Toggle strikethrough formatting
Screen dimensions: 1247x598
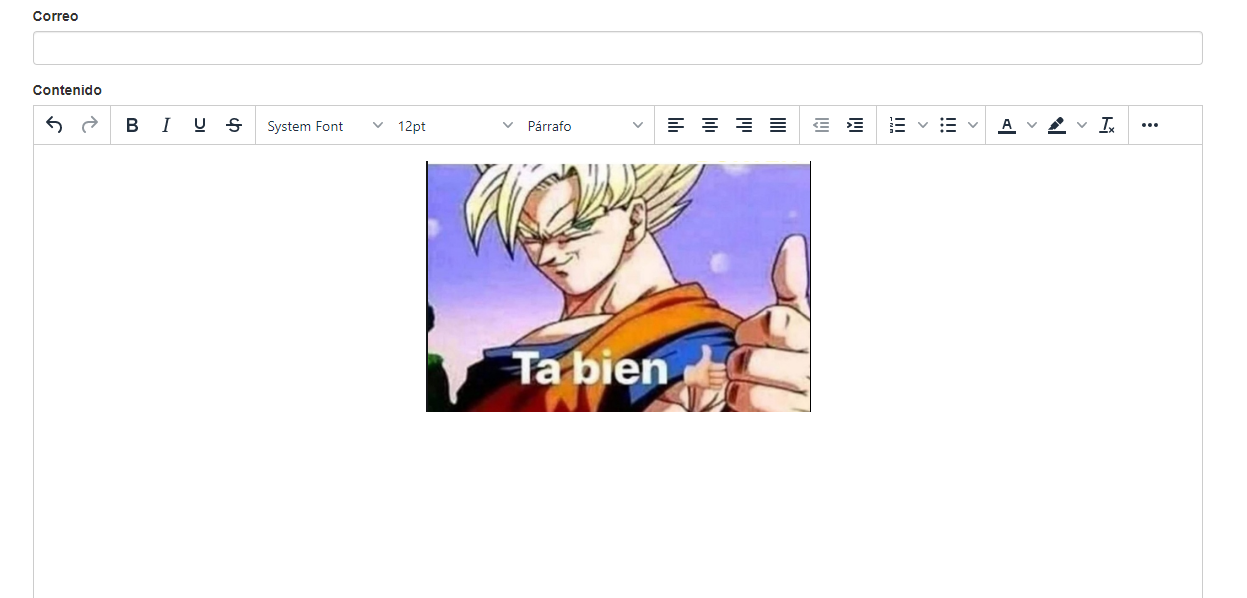coord(234,125)
